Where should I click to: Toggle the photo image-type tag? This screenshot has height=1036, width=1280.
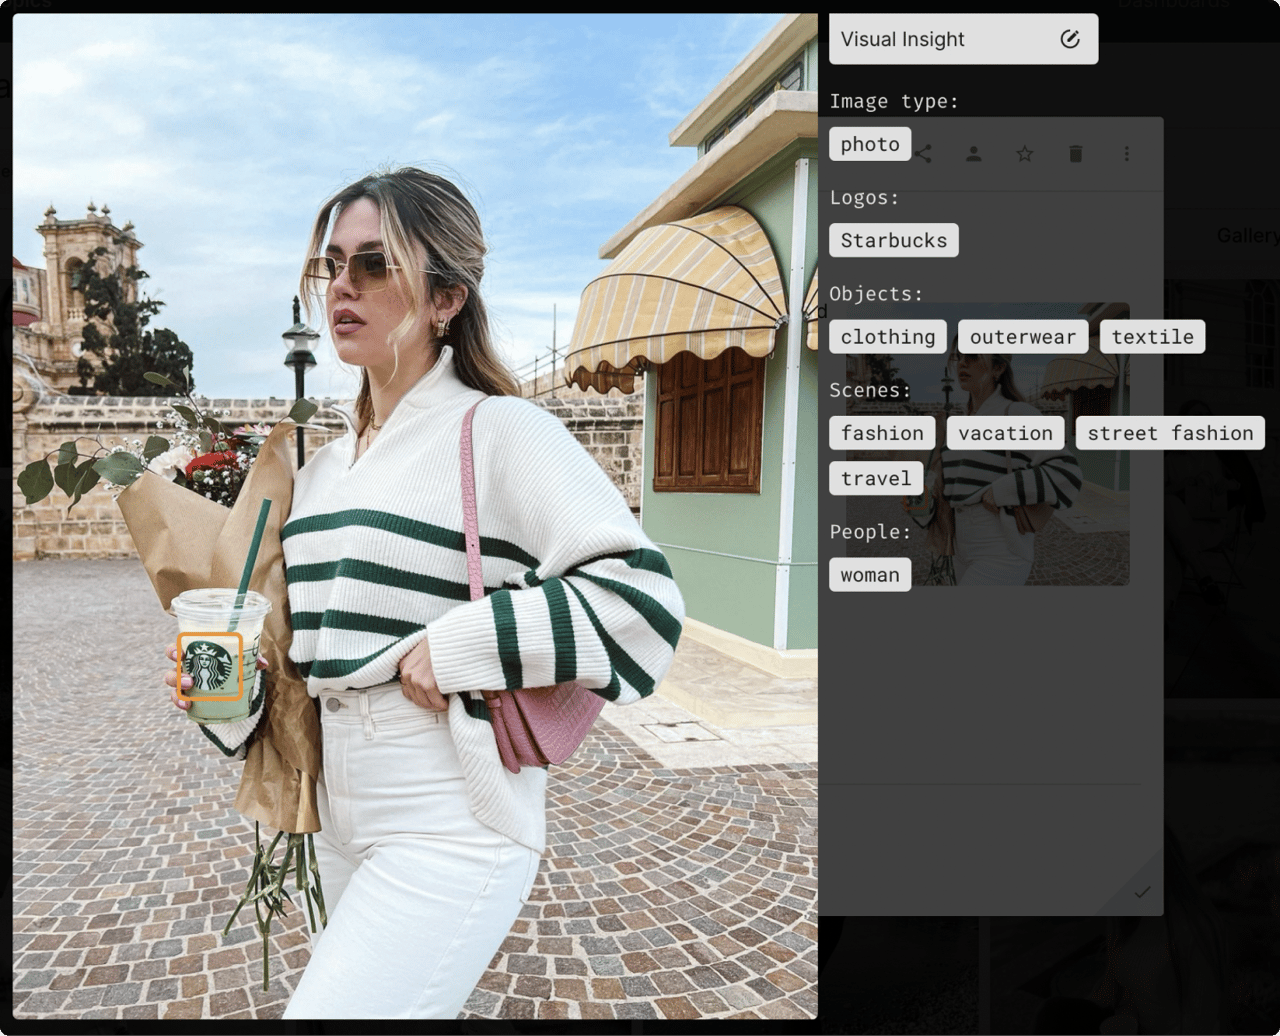pos(869,143)
